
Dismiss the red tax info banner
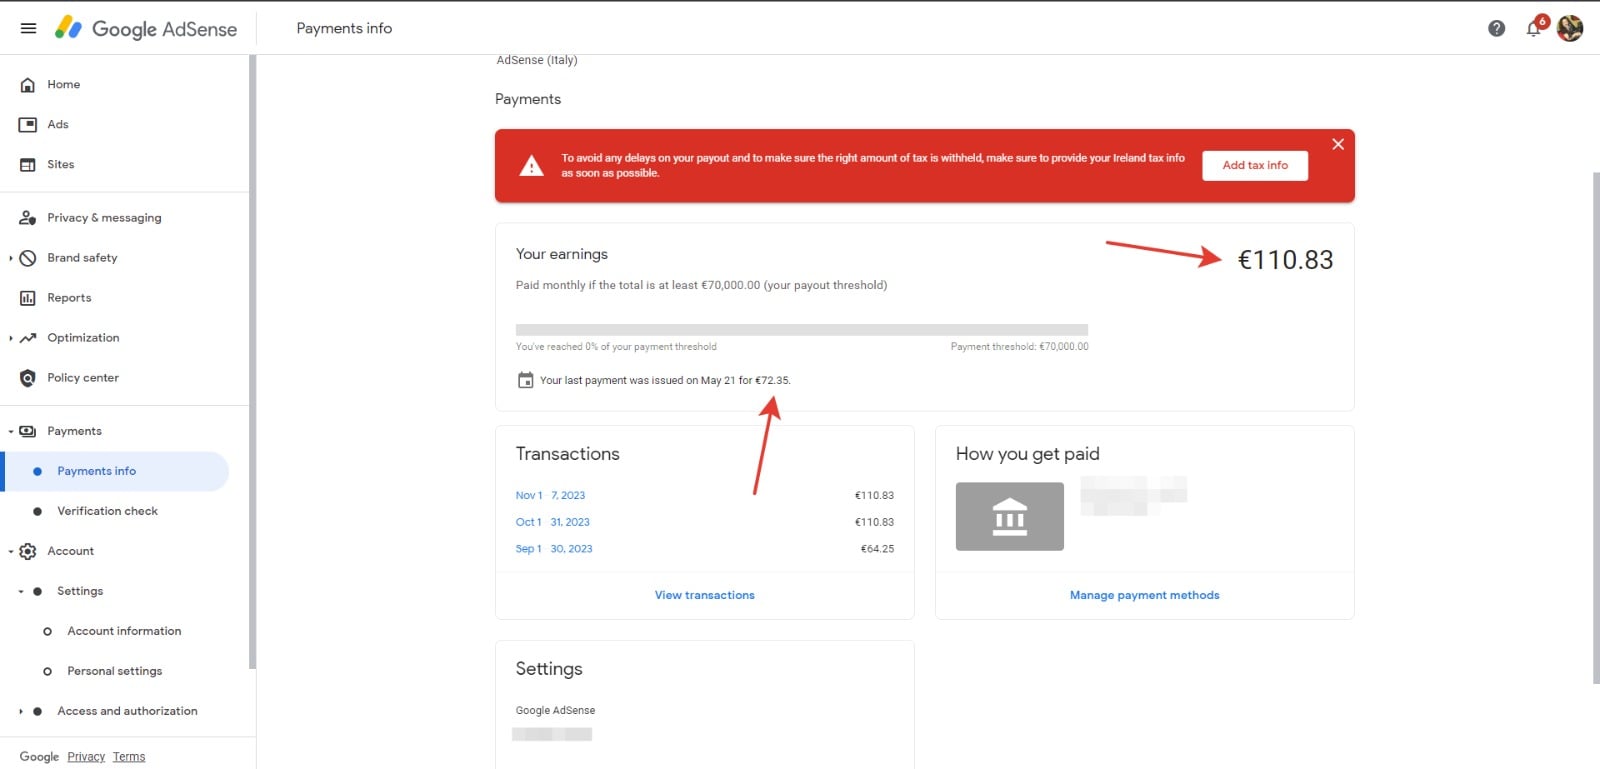click(1338, 145)
